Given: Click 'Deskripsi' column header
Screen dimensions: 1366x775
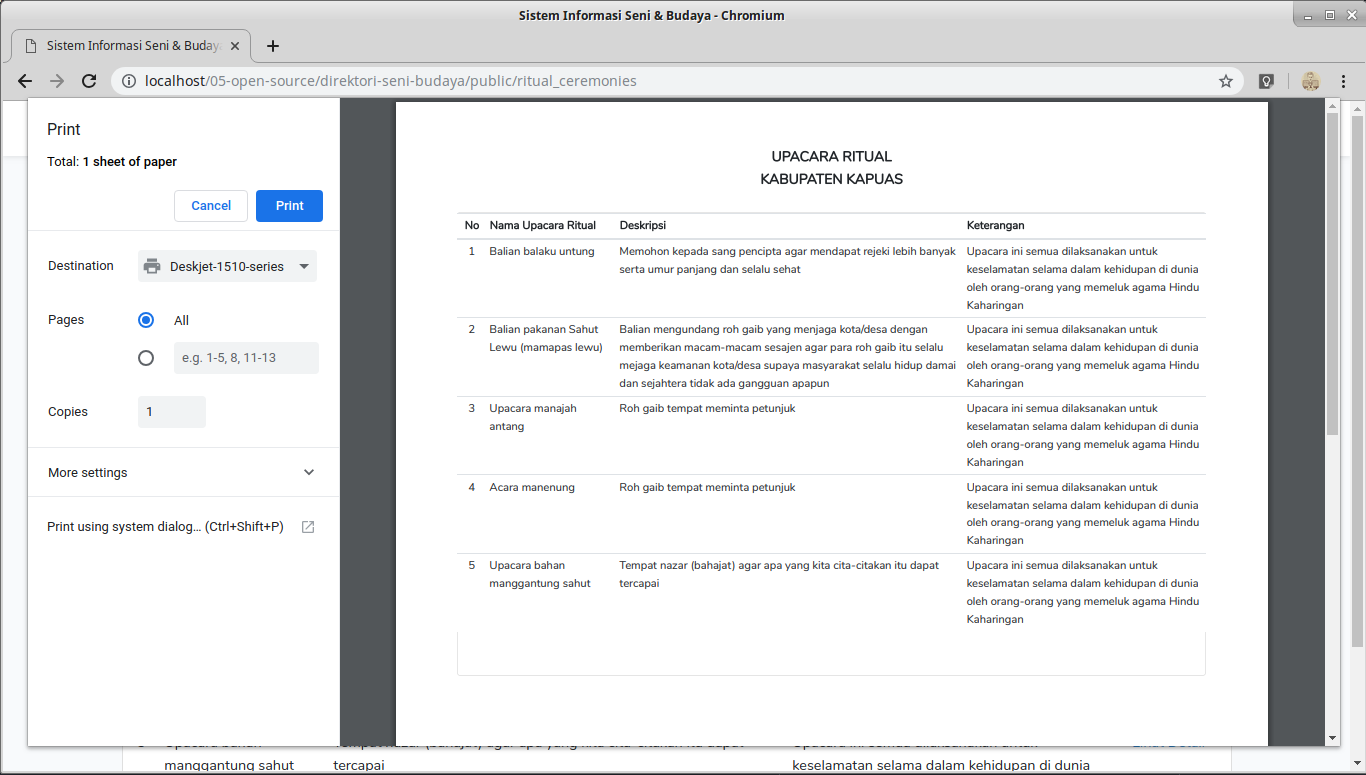Looking at the screenshot, I should (643, 225).
